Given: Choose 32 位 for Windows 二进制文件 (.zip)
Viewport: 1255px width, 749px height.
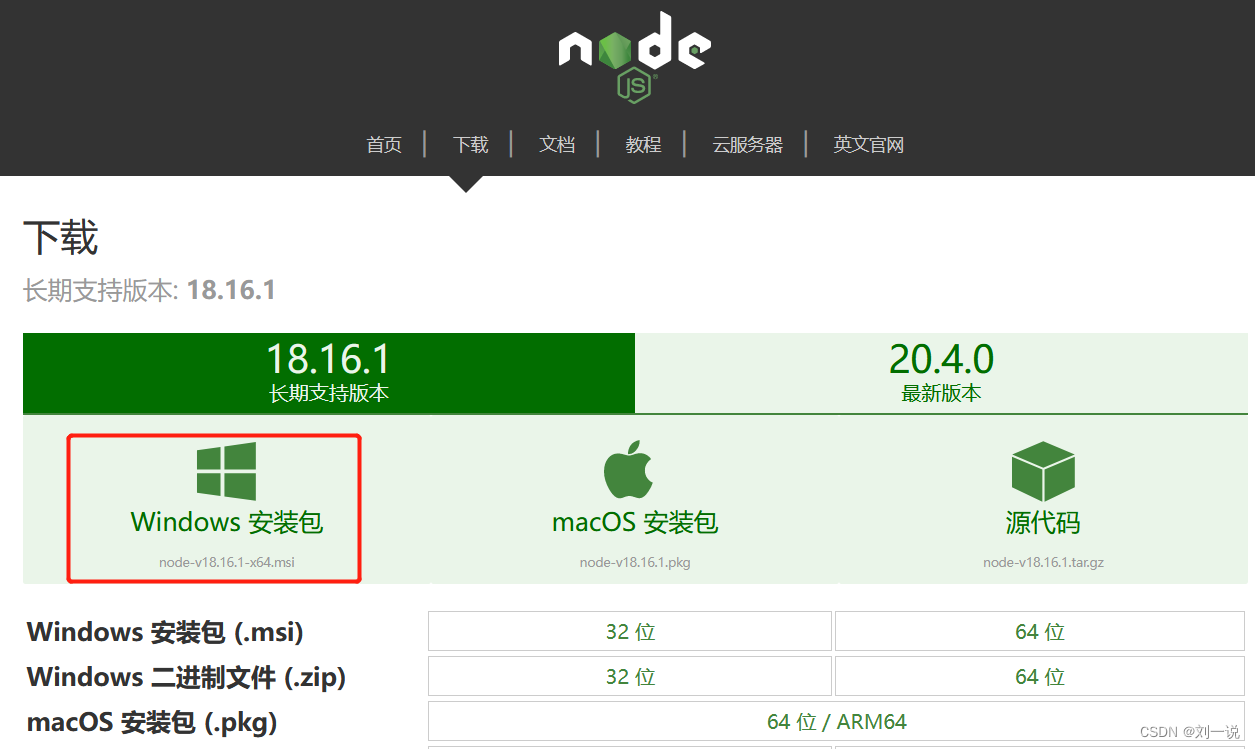Looking at the screenshot, I should click(630, 677).
